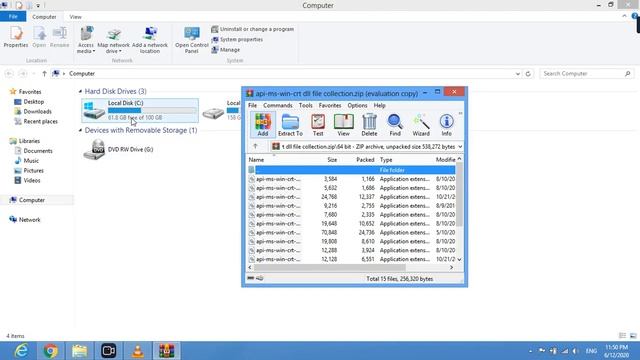The image size is (640, 360).
Task: Launch the Wizard tool in WinRAR
Action: pos(421,124)
